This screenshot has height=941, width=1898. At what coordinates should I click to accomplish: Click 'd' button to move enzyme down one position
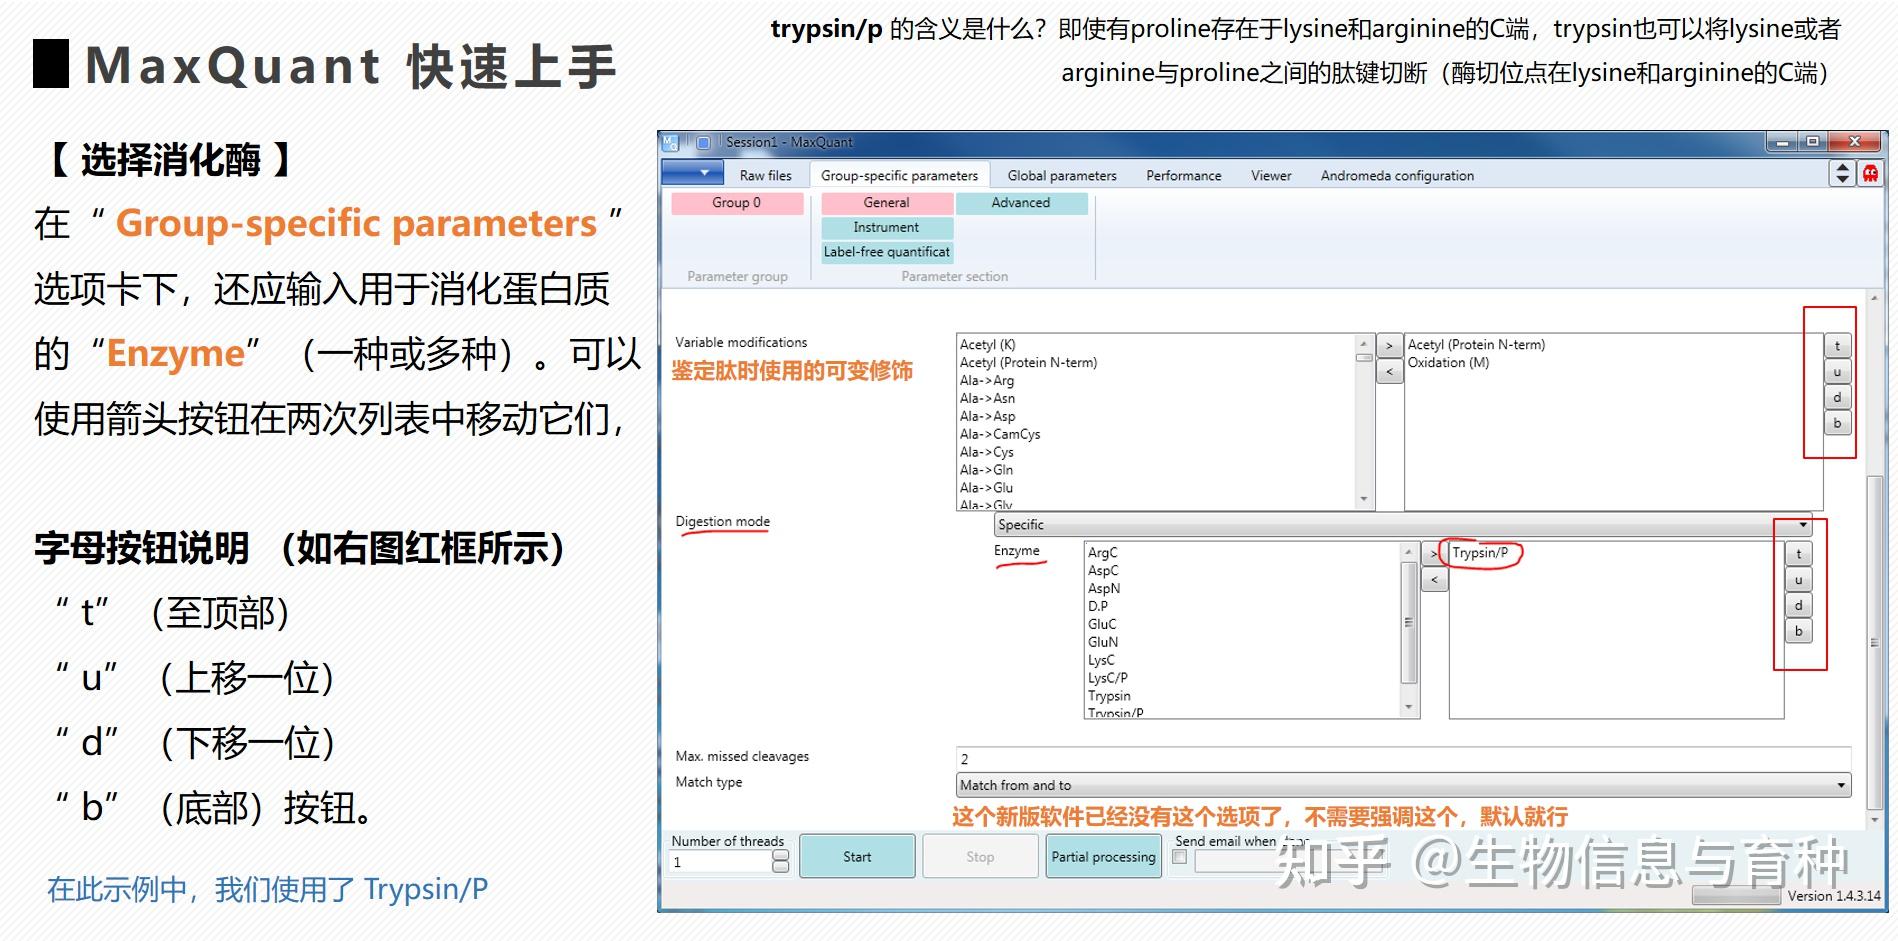tap(1799, 605)
